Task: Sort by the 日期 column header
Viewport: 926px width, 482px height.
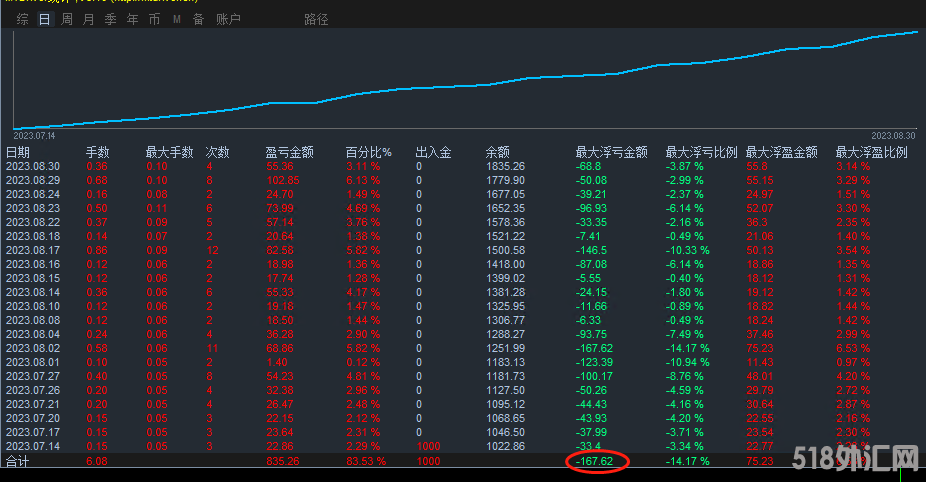Action: [18, 152]
